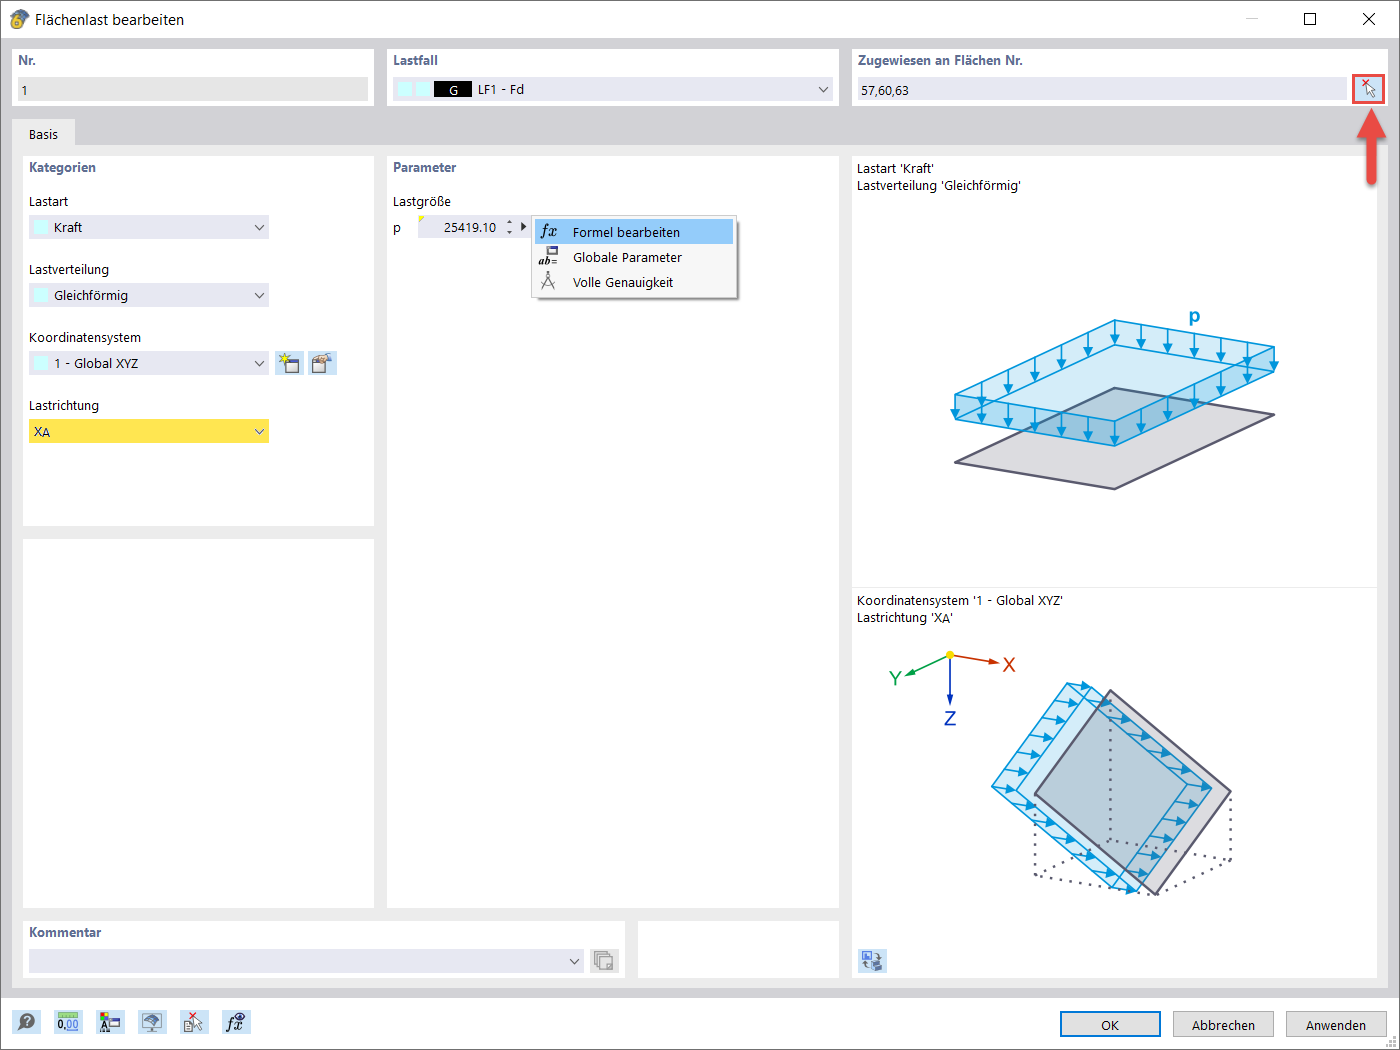Screen dimensions: 1400x1050
Task: Click the load magnitude value field 25419.10
Action: 460,227
